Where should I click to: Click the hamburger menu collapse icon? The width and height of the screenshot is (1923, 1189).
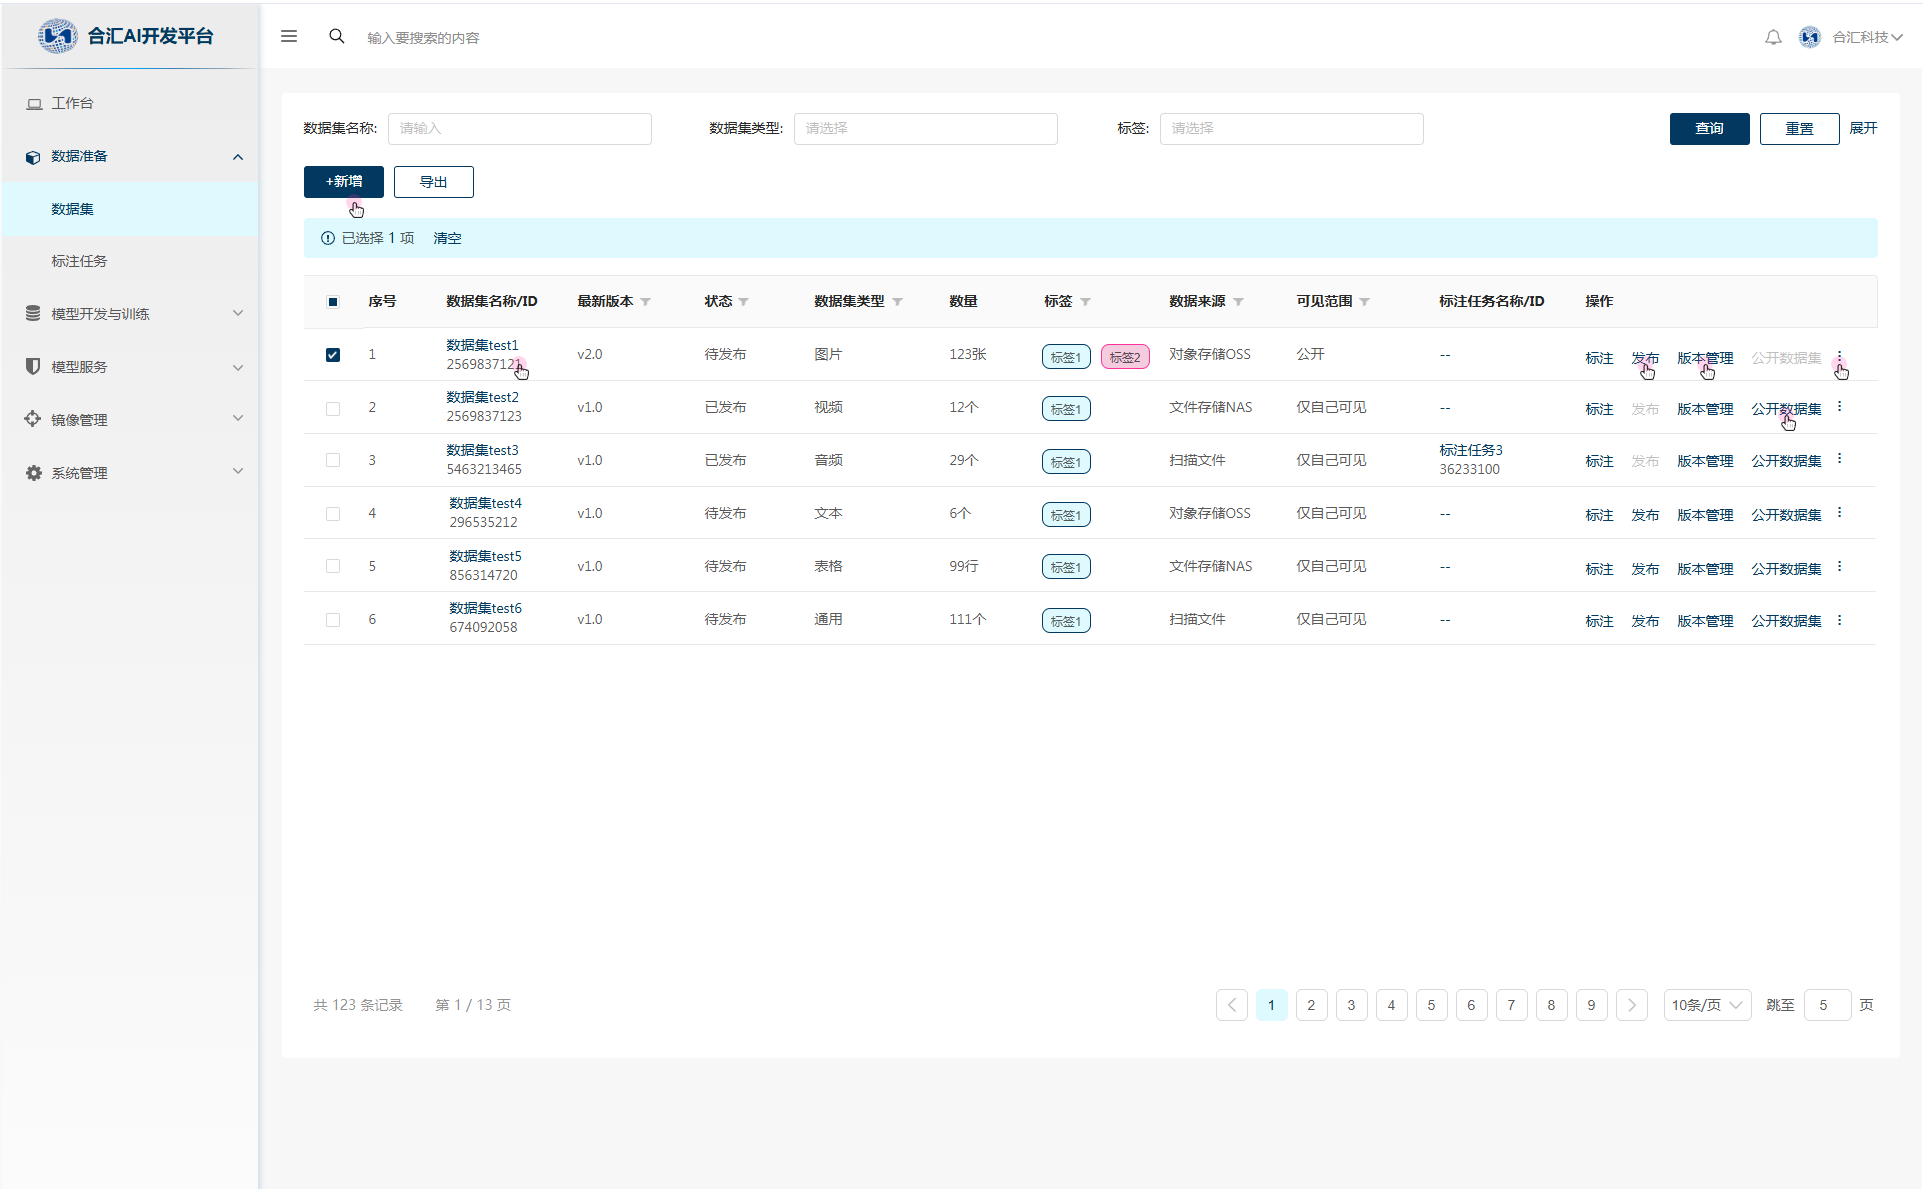tap(289, 37)
